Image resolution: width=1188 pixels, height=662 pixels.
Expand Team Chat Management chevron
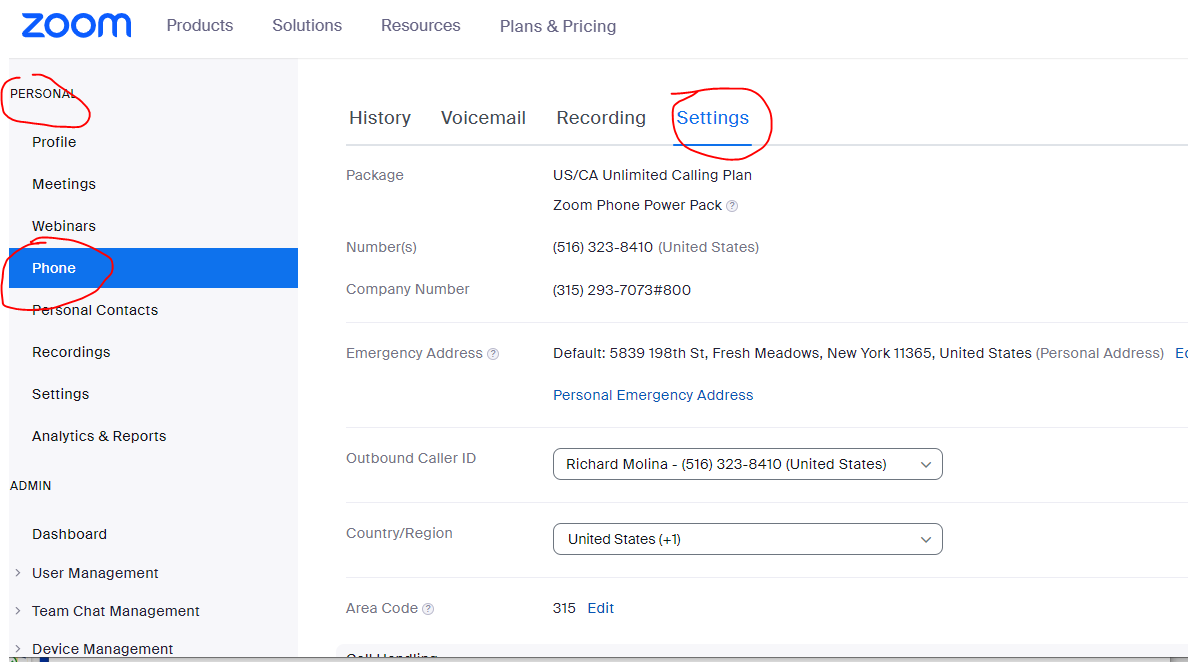17,611
